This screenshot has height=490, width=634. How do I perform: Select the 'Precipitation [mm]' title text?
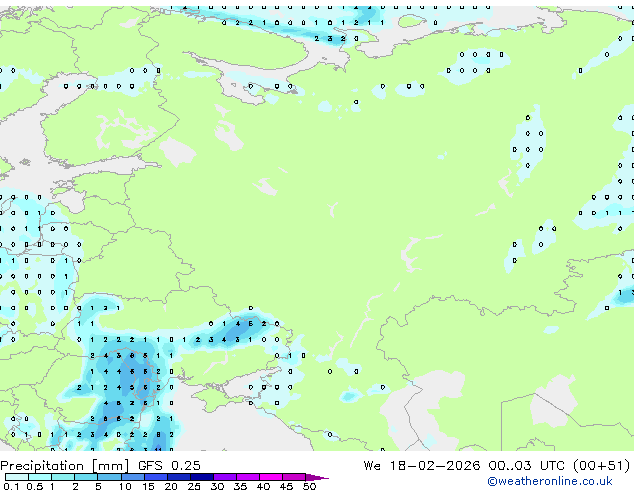point(64,466)
